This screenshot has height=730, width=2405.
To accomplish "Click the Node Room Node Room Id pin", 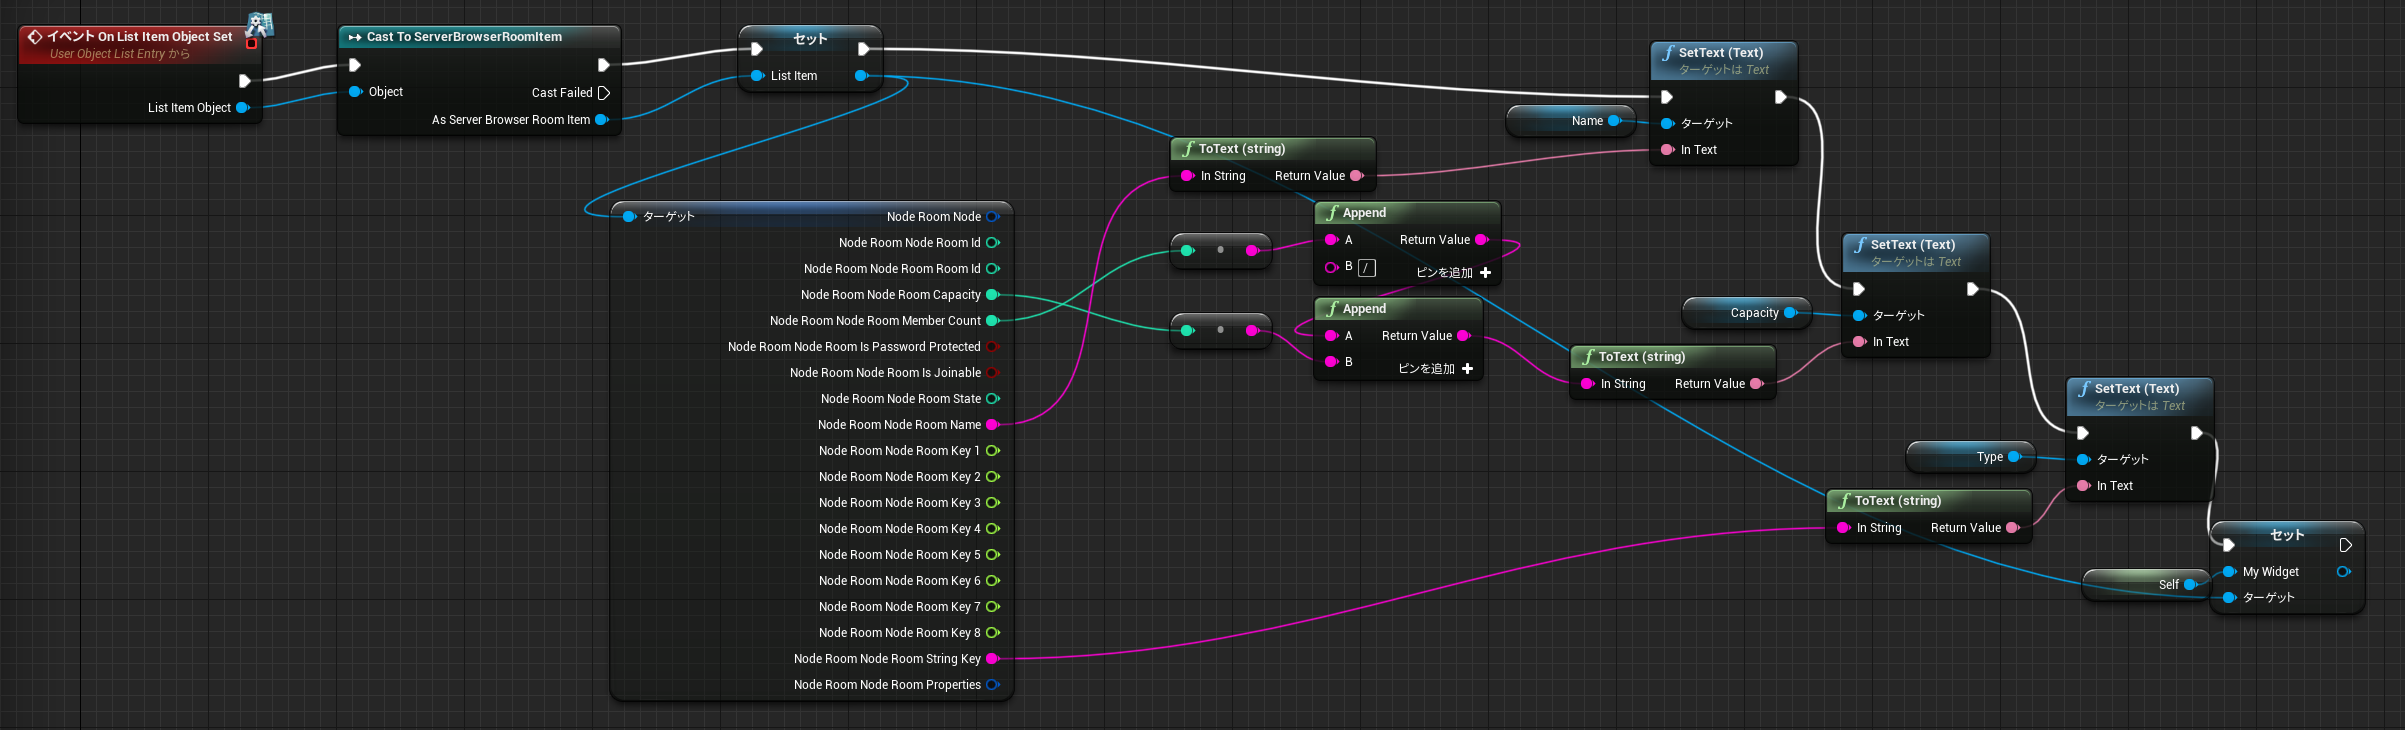I will tap(993, 243).
